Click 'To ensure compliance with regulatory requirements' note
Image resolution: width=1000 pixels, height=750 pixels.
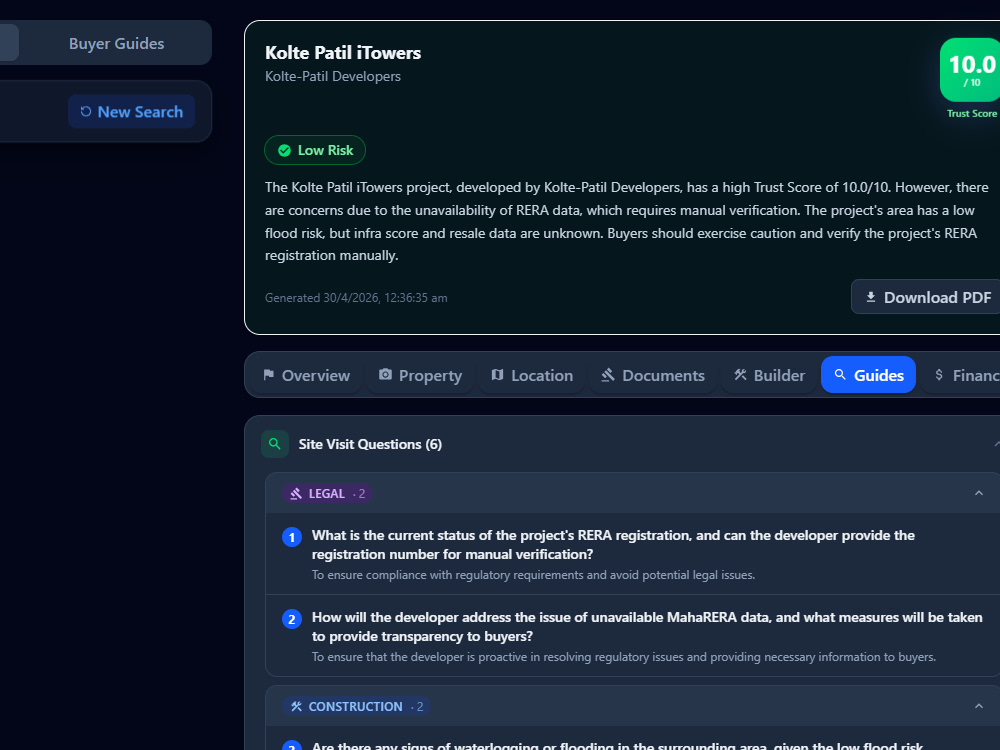pos(533,575)
